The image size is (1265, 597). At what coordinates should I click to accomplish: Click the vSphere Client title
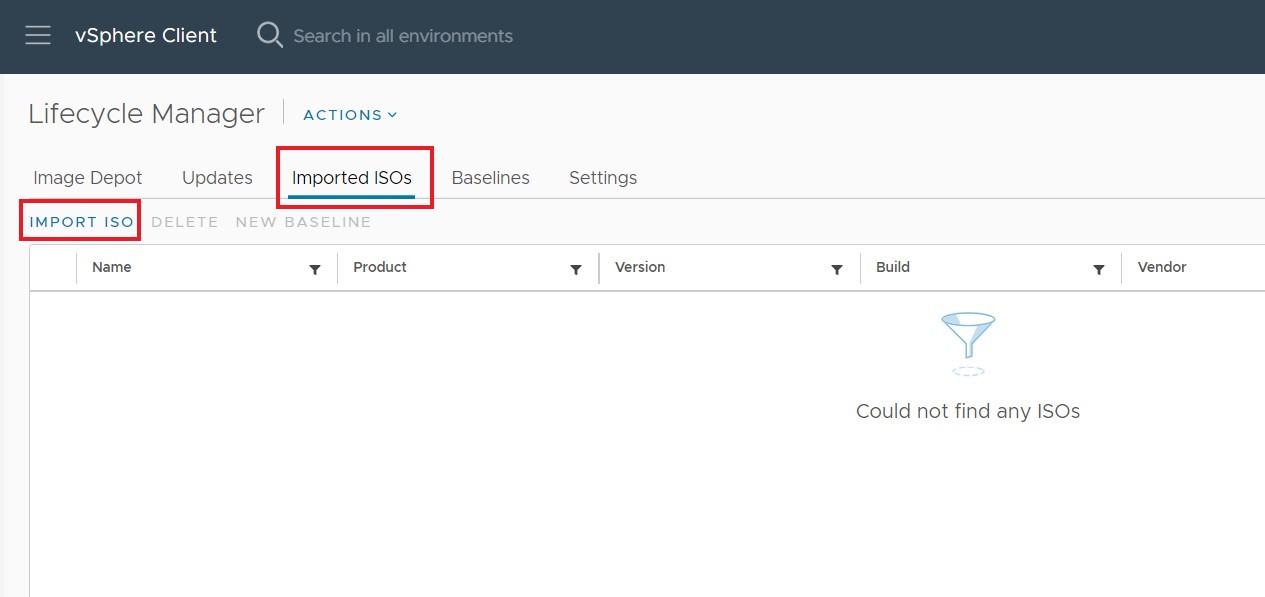point(146,35)
